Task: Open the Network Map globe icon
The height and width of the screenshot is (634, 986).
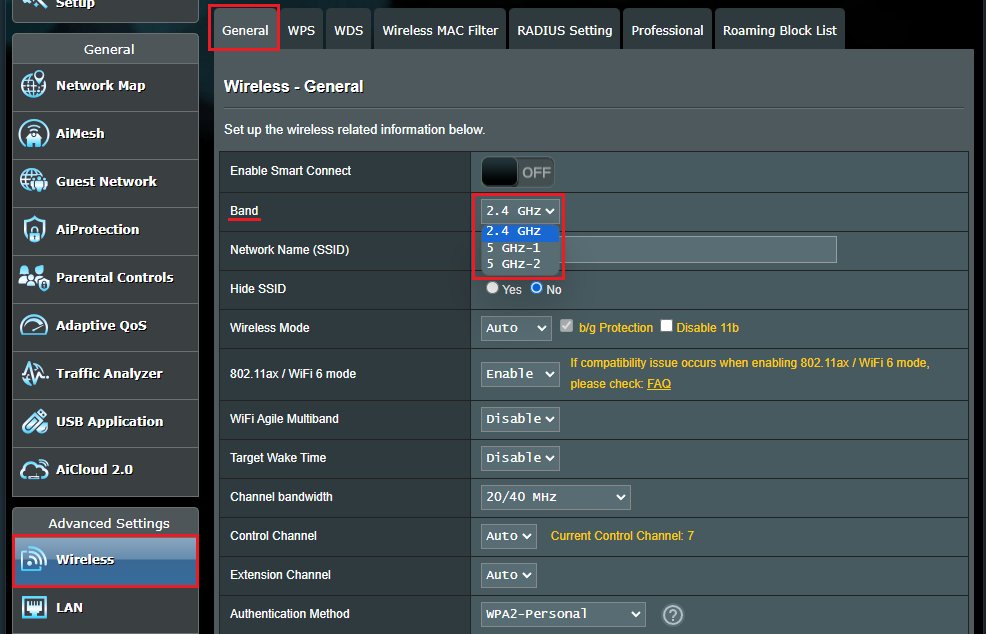Action: click(33, 85)
